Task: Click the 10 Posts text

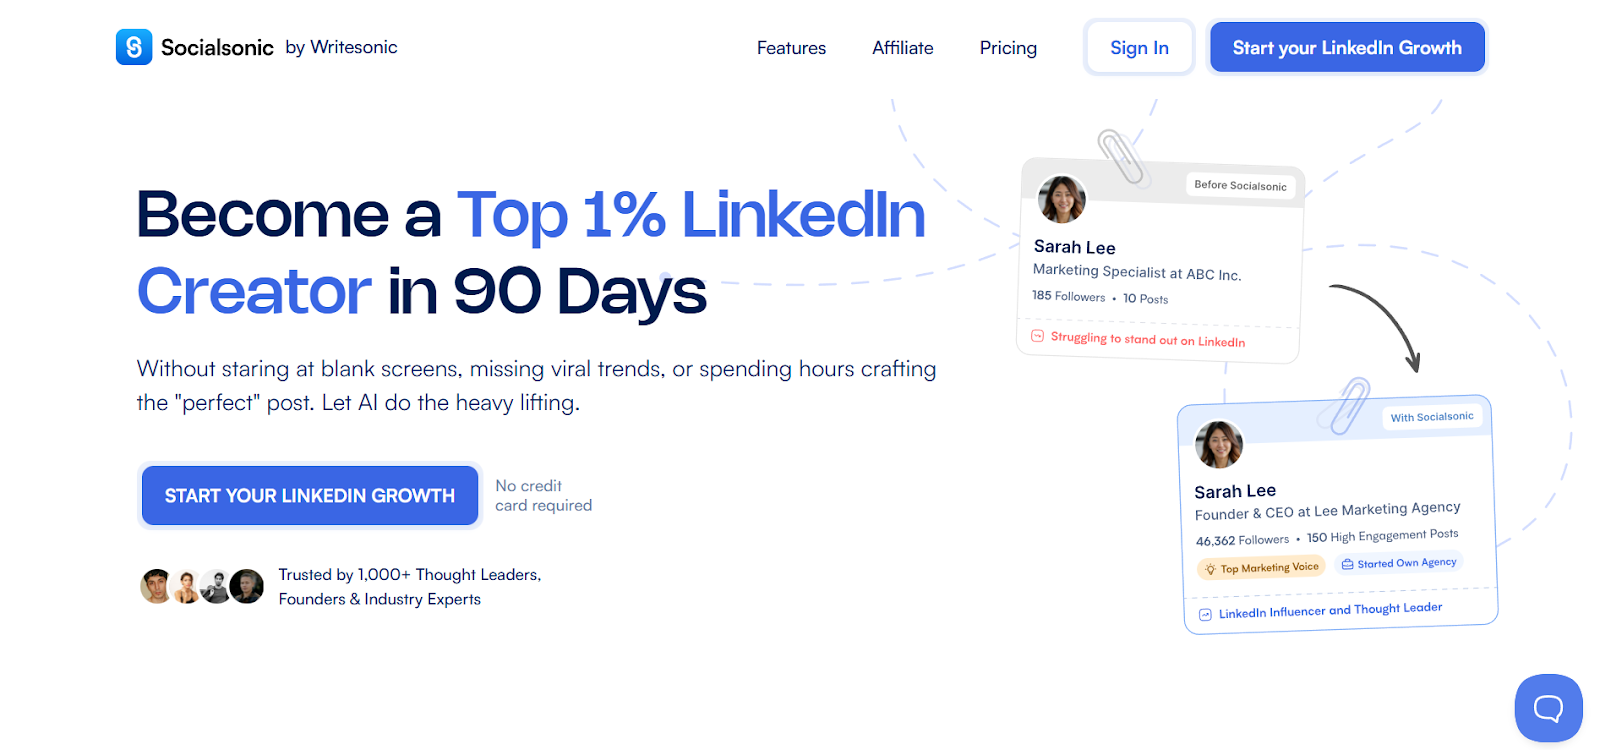Action: [x=1145, y=298]
